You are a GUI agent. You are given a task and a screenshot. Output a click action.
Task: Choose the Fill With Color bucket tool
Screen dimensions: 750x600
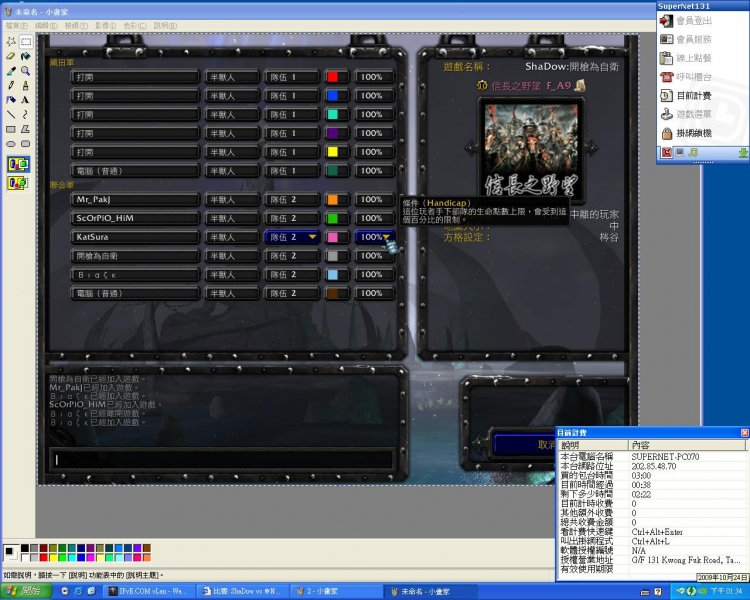tap(25, 56)
